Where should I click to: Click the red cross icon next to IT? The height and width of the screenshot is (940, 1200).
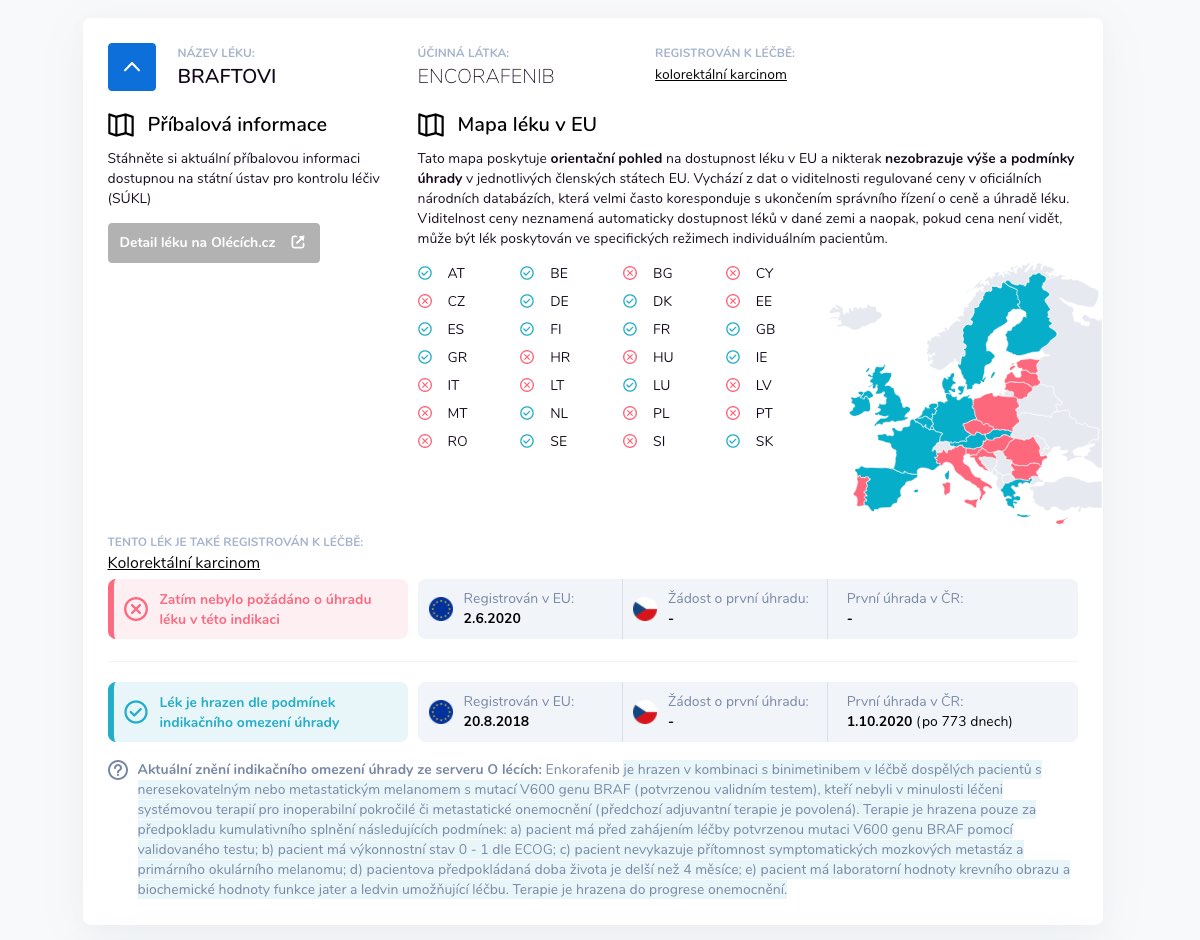pos(425,385)
